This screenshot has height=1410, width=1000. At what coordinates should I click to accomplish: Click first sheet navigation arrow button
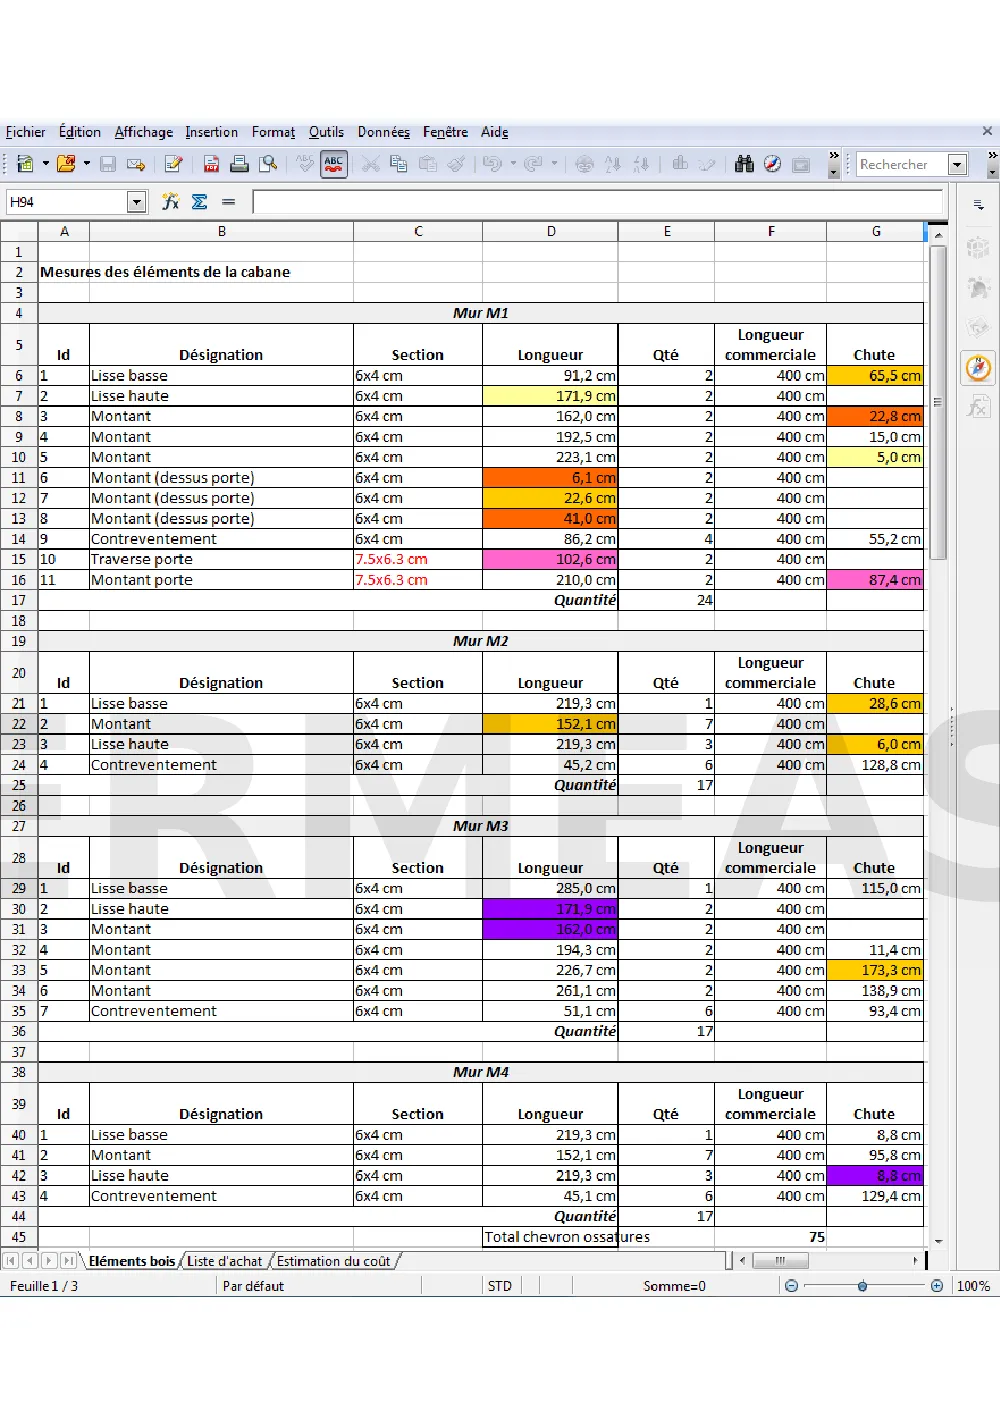pos(11,1261)
